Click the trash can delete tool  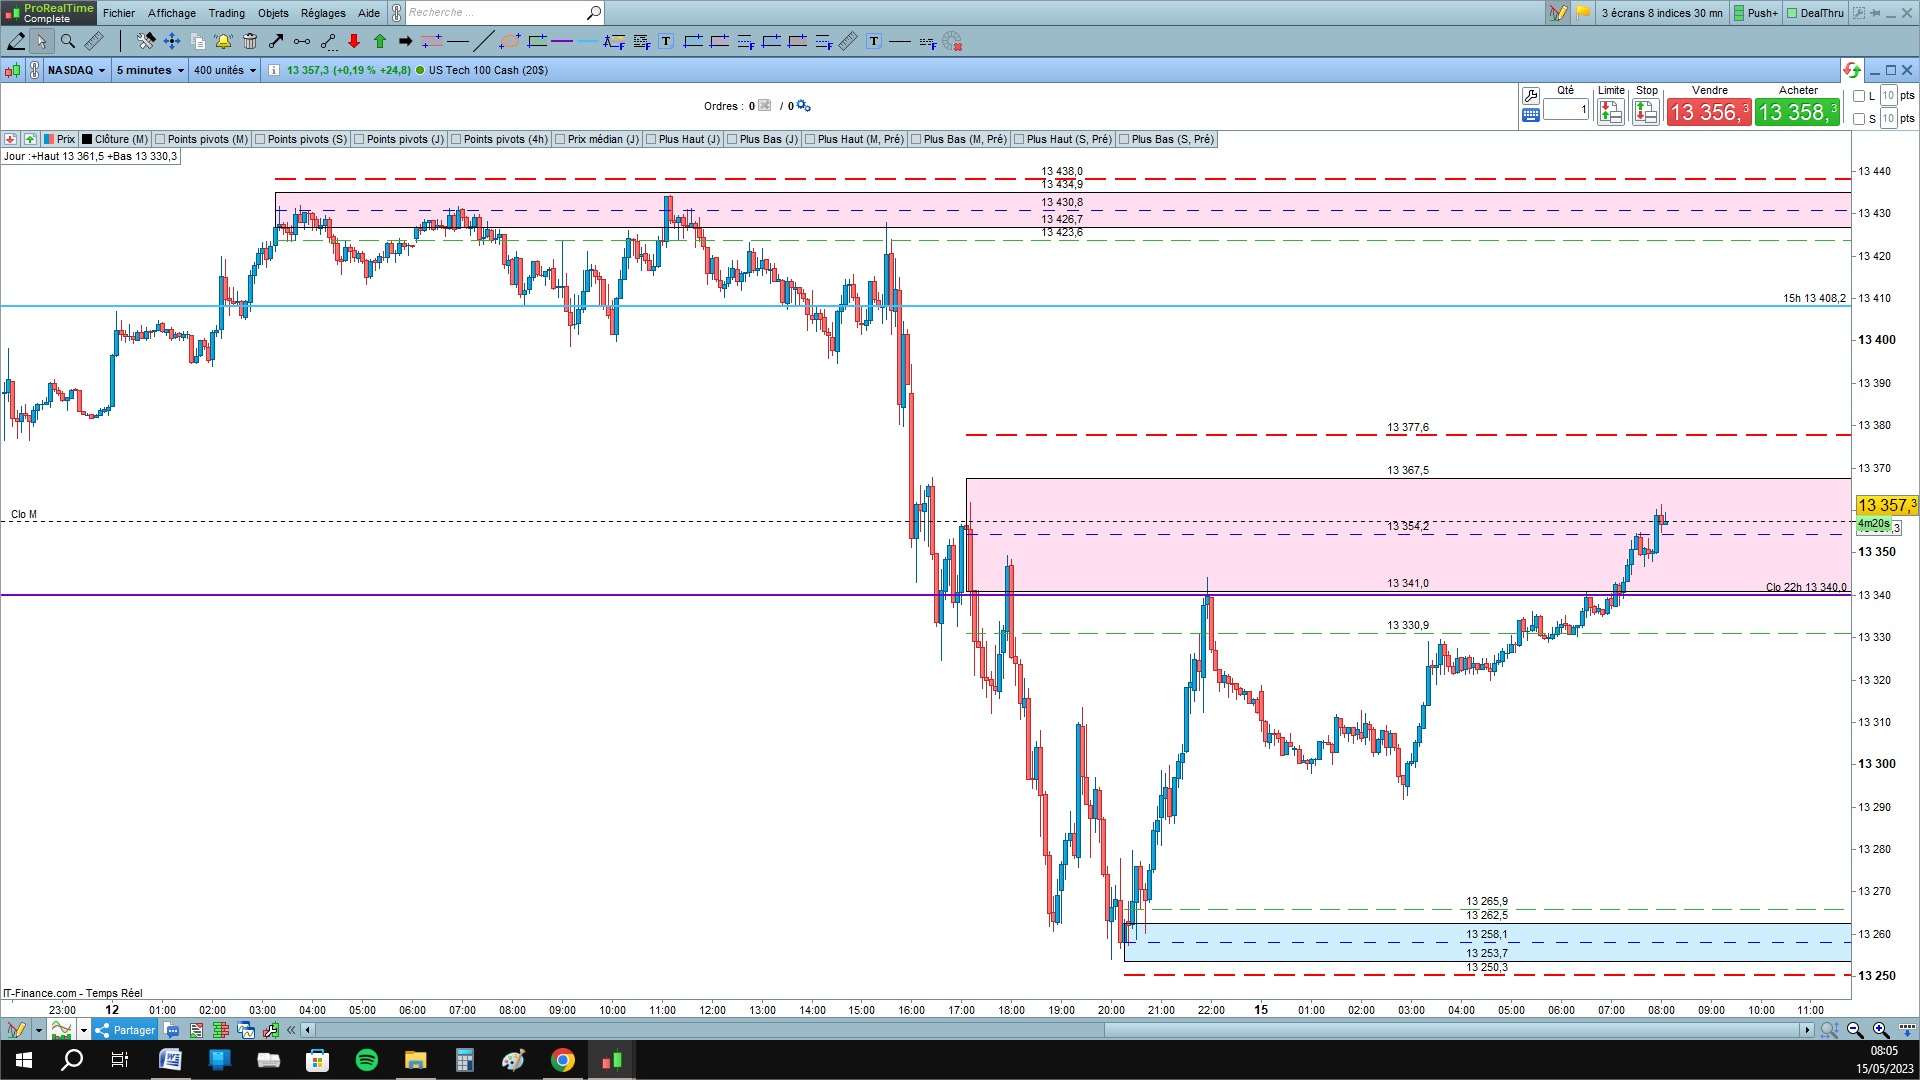pyautogui.click(x=250, y=41)
